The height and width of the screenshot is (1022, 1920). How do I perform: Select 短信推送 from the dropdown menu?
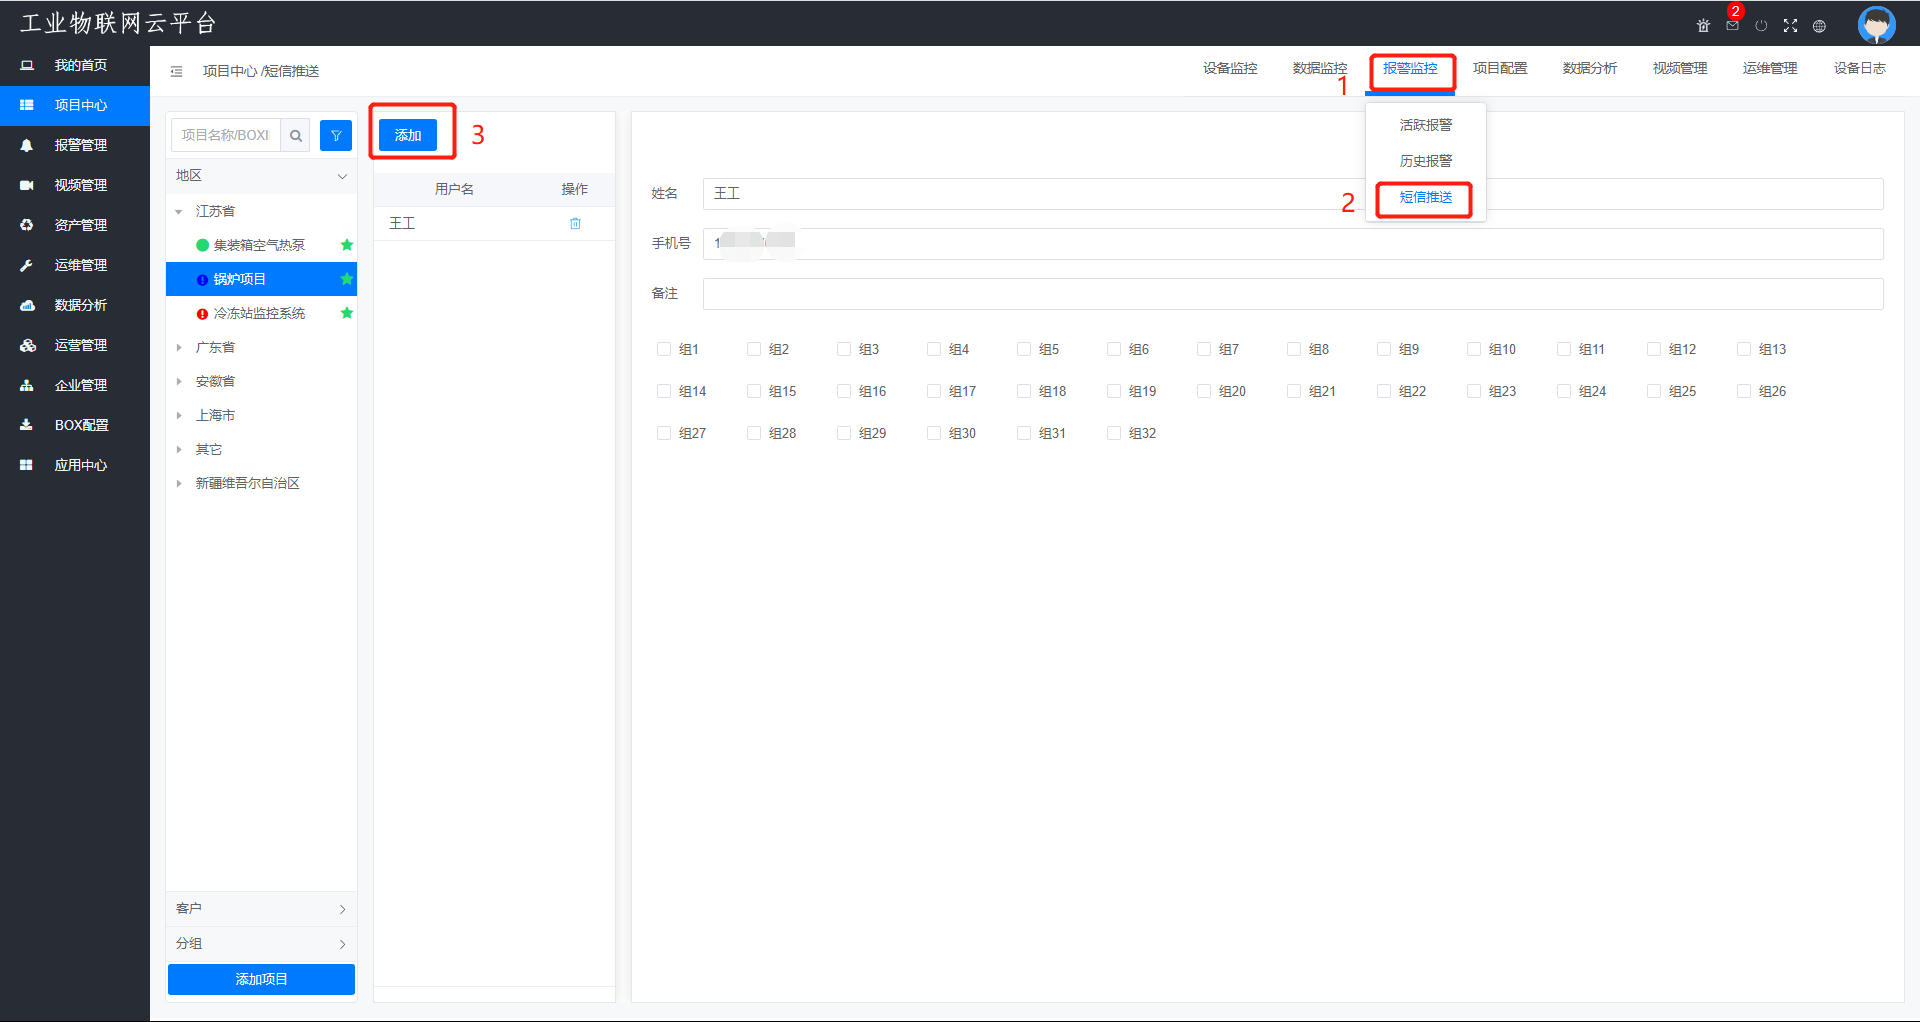[1426, 197]
